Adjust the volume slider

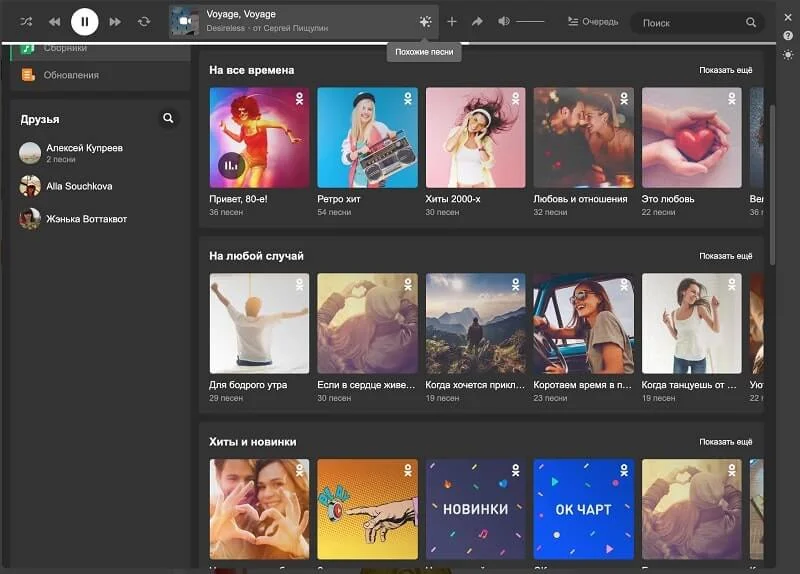(x=530, y=21)
